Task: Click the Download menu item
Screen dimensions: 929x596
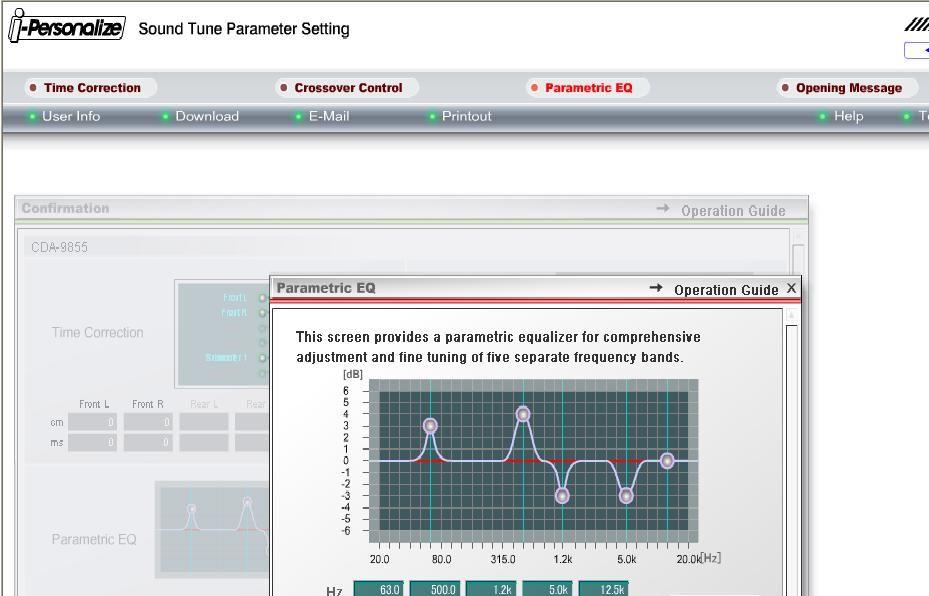Action: 206,116
